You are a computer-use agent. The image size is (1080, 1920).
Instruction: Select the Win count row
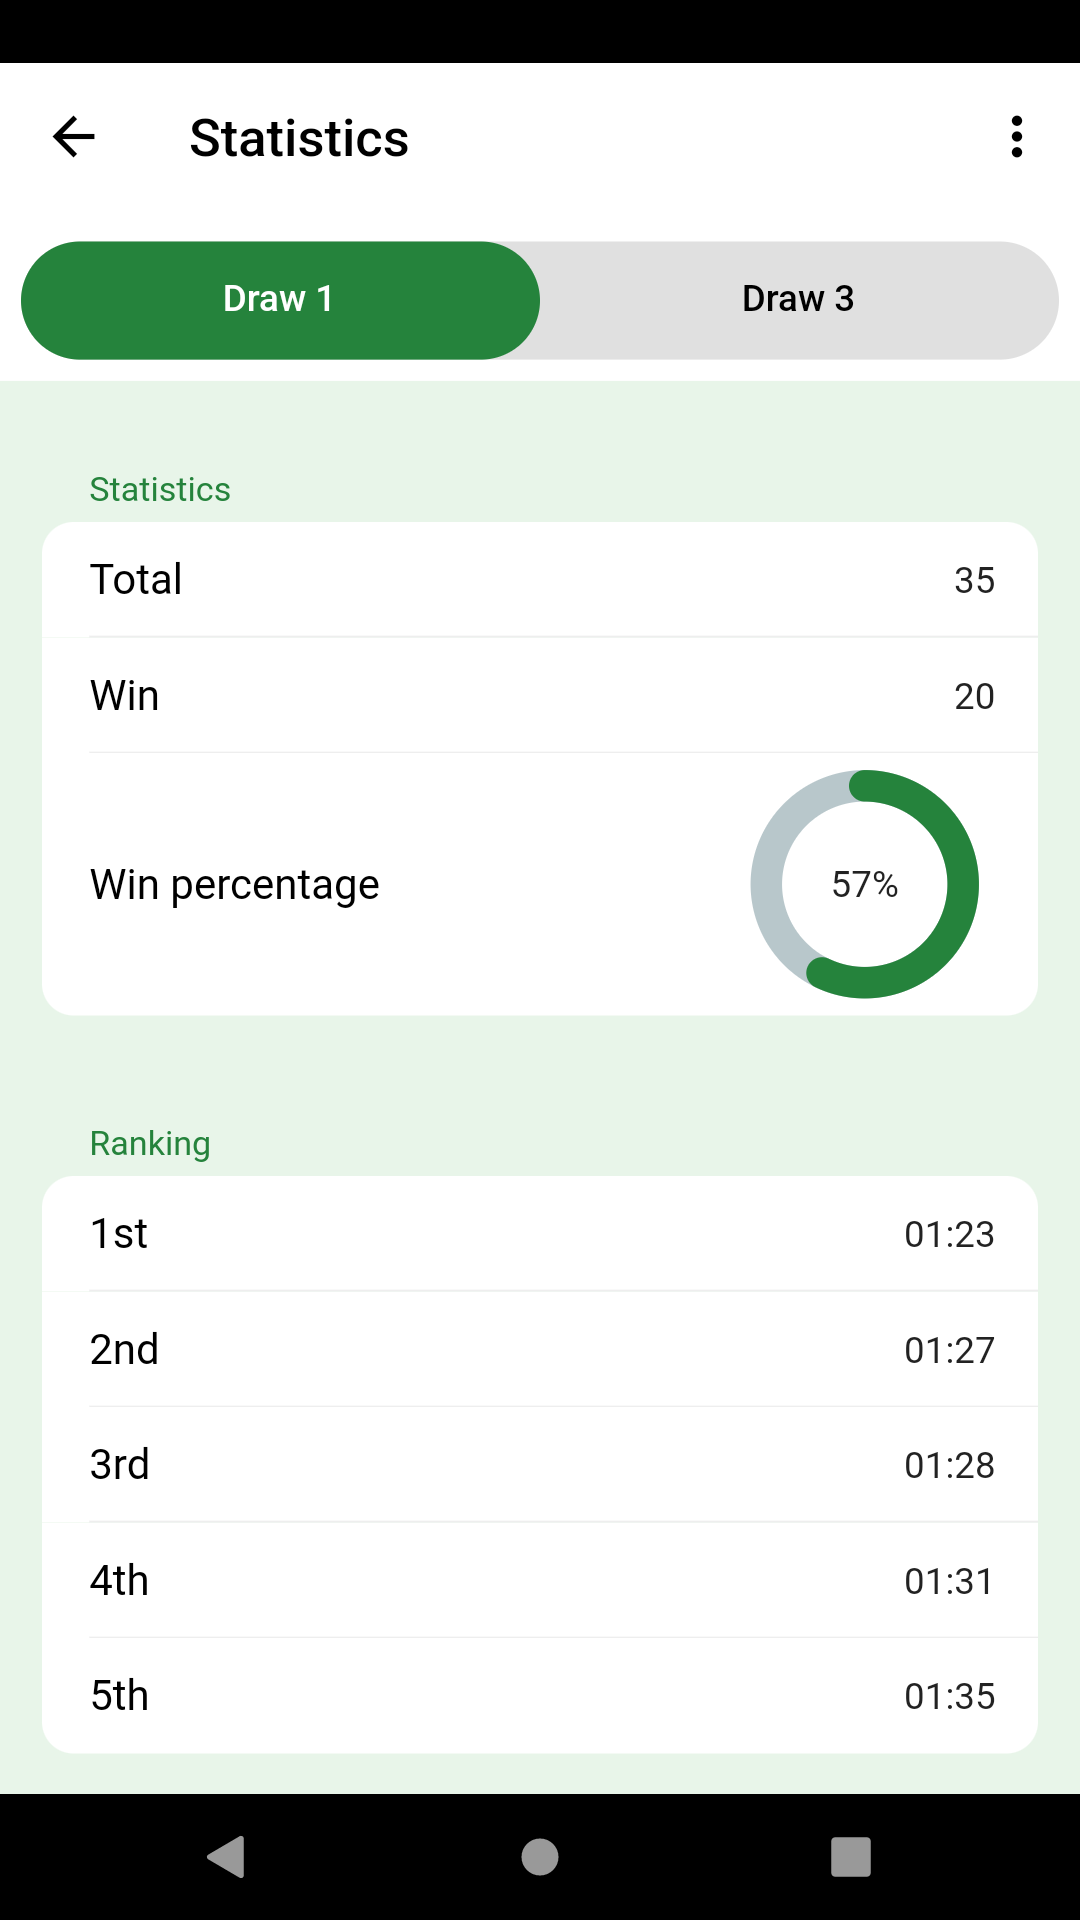point(540,696)
